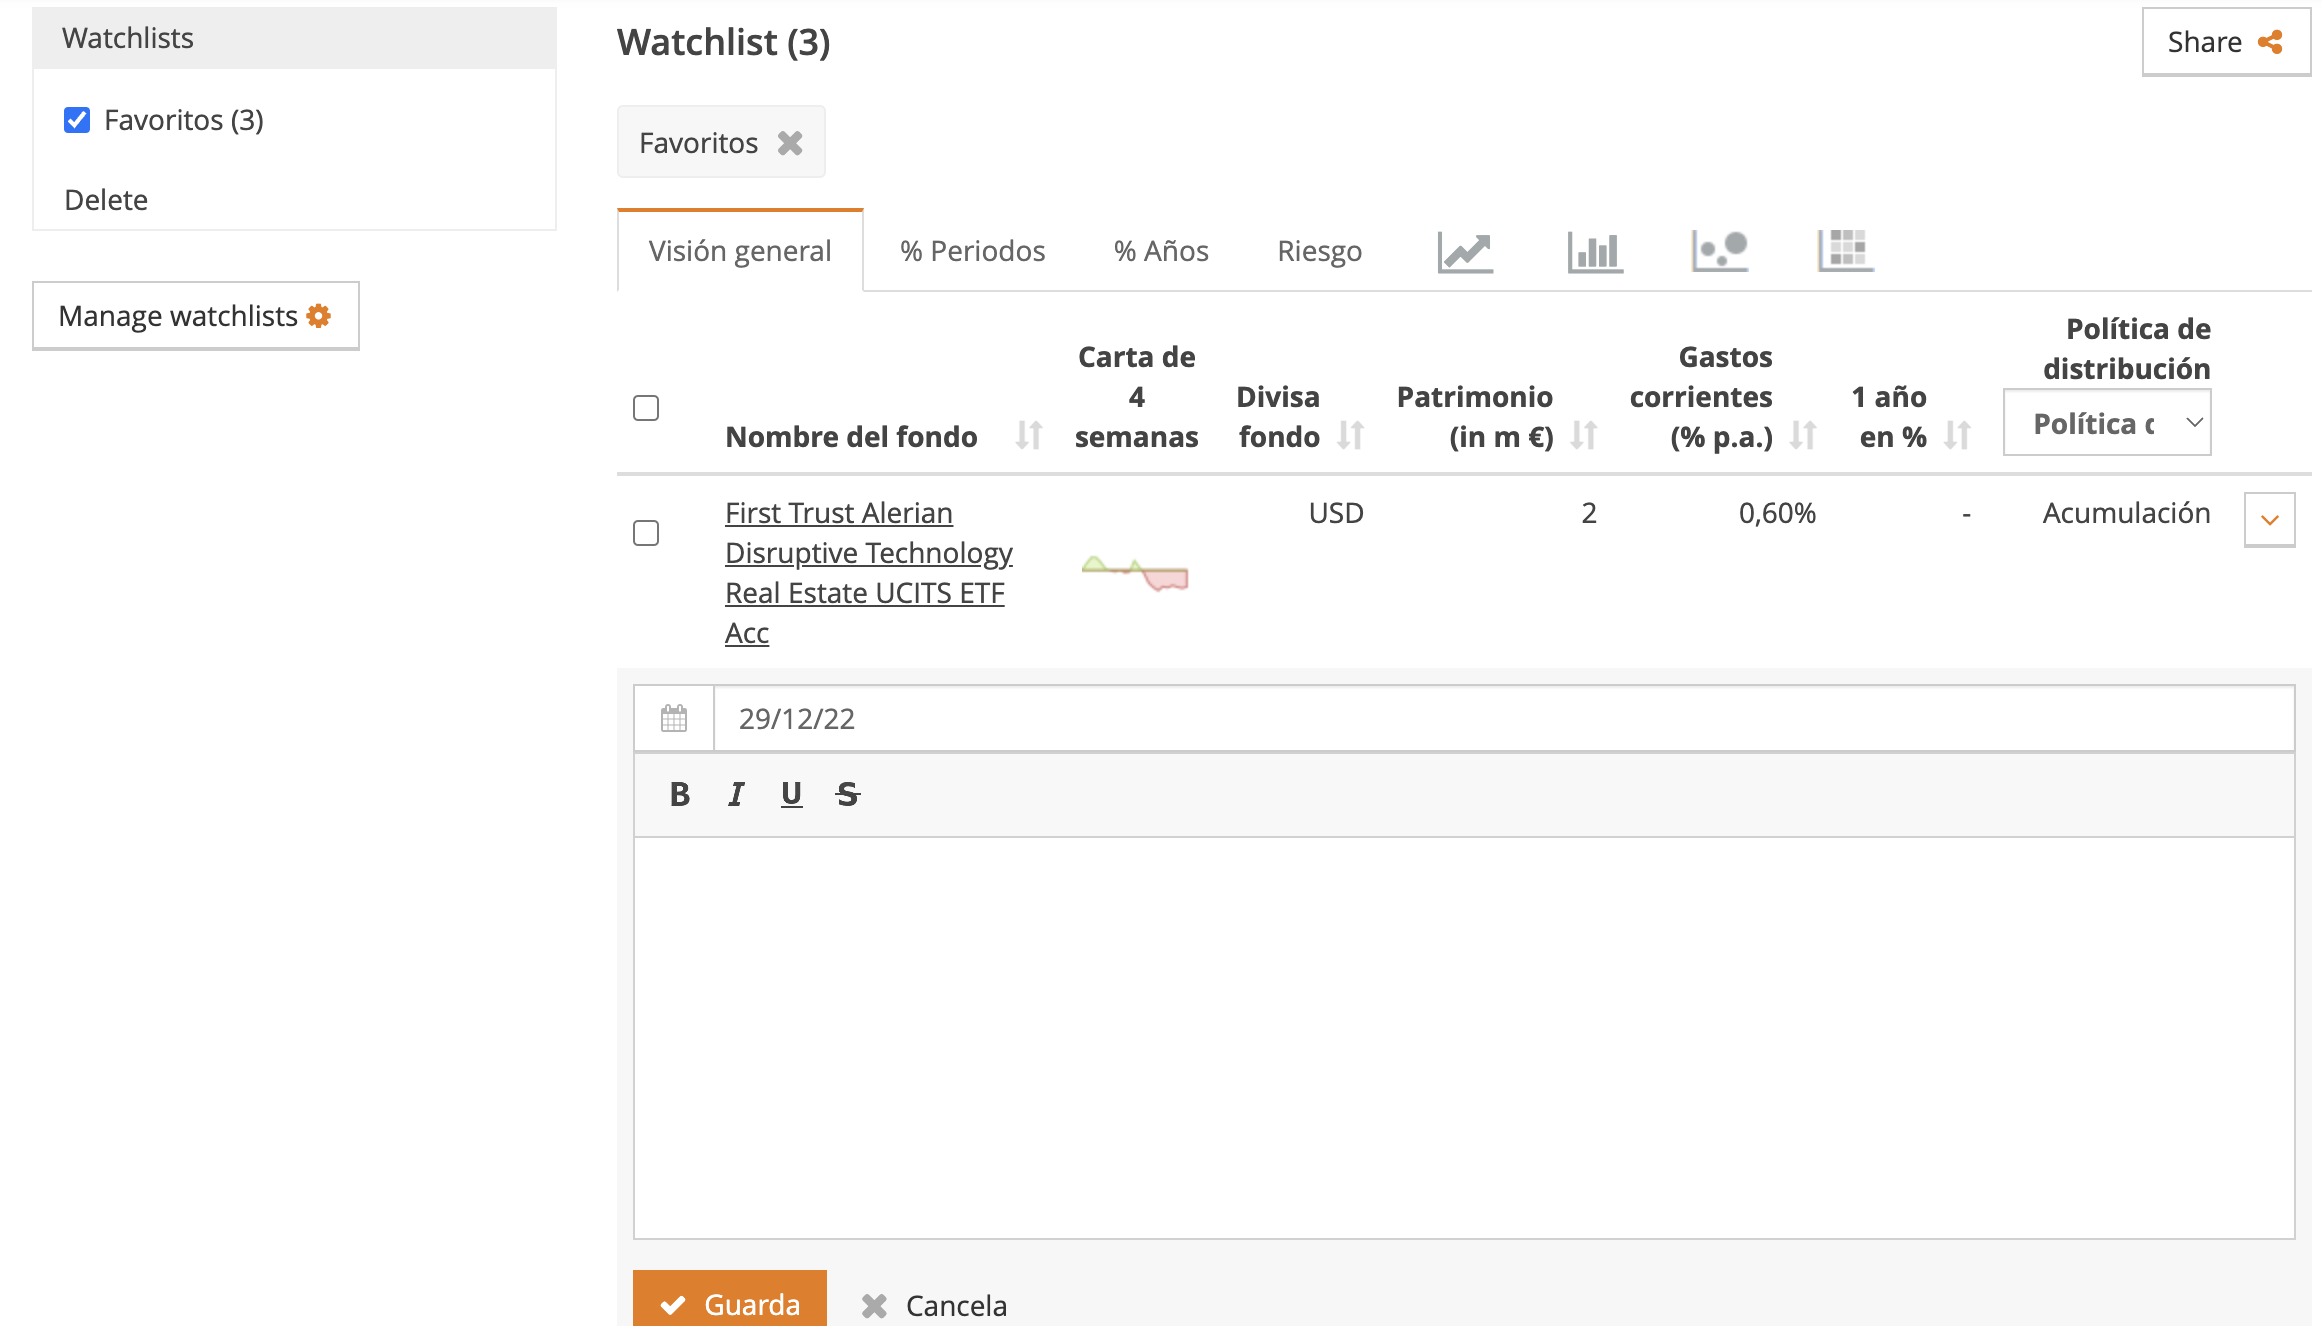The image size is (2322, 1326).
Task: Sort by Nombre del fondo column
Action: pos(1028,436)
